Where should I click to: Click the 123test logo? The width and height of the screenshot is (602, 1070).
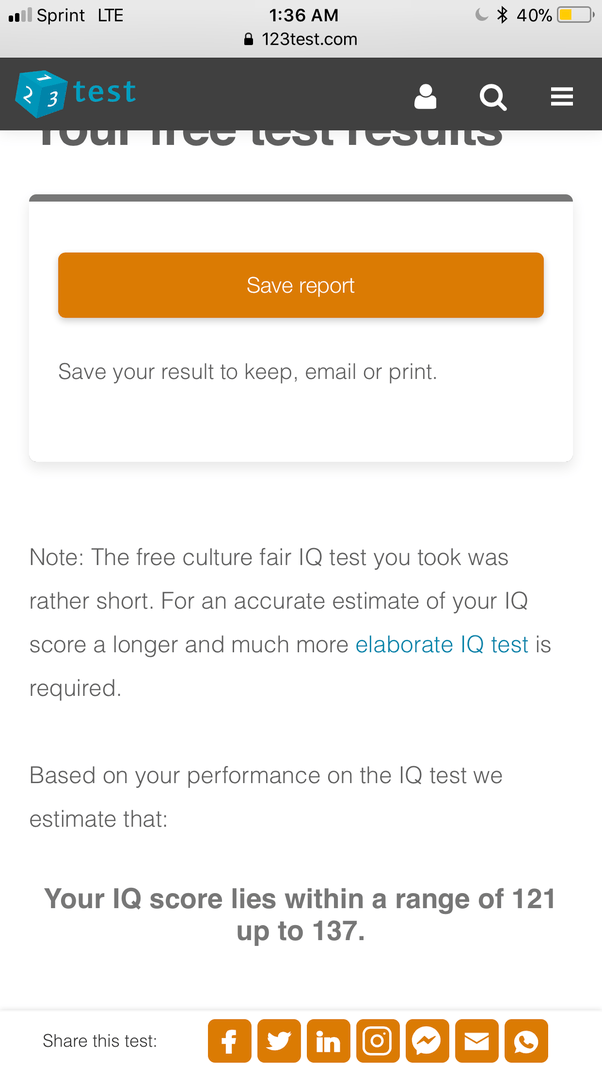[x=76, y=94]
